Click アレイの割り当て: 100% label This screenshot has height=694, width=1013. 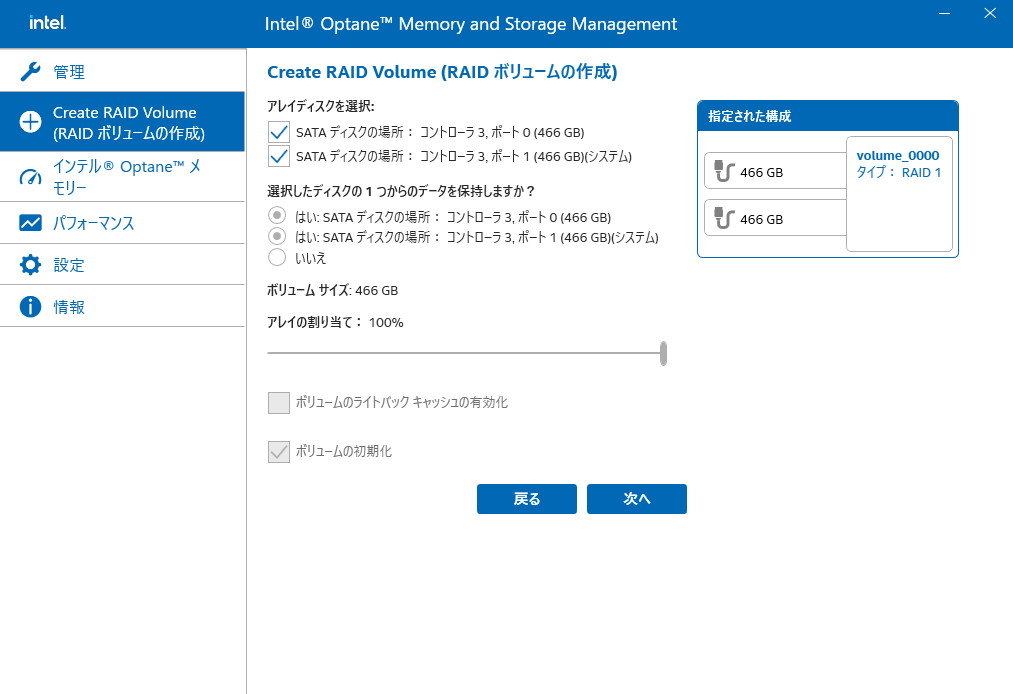335,322
